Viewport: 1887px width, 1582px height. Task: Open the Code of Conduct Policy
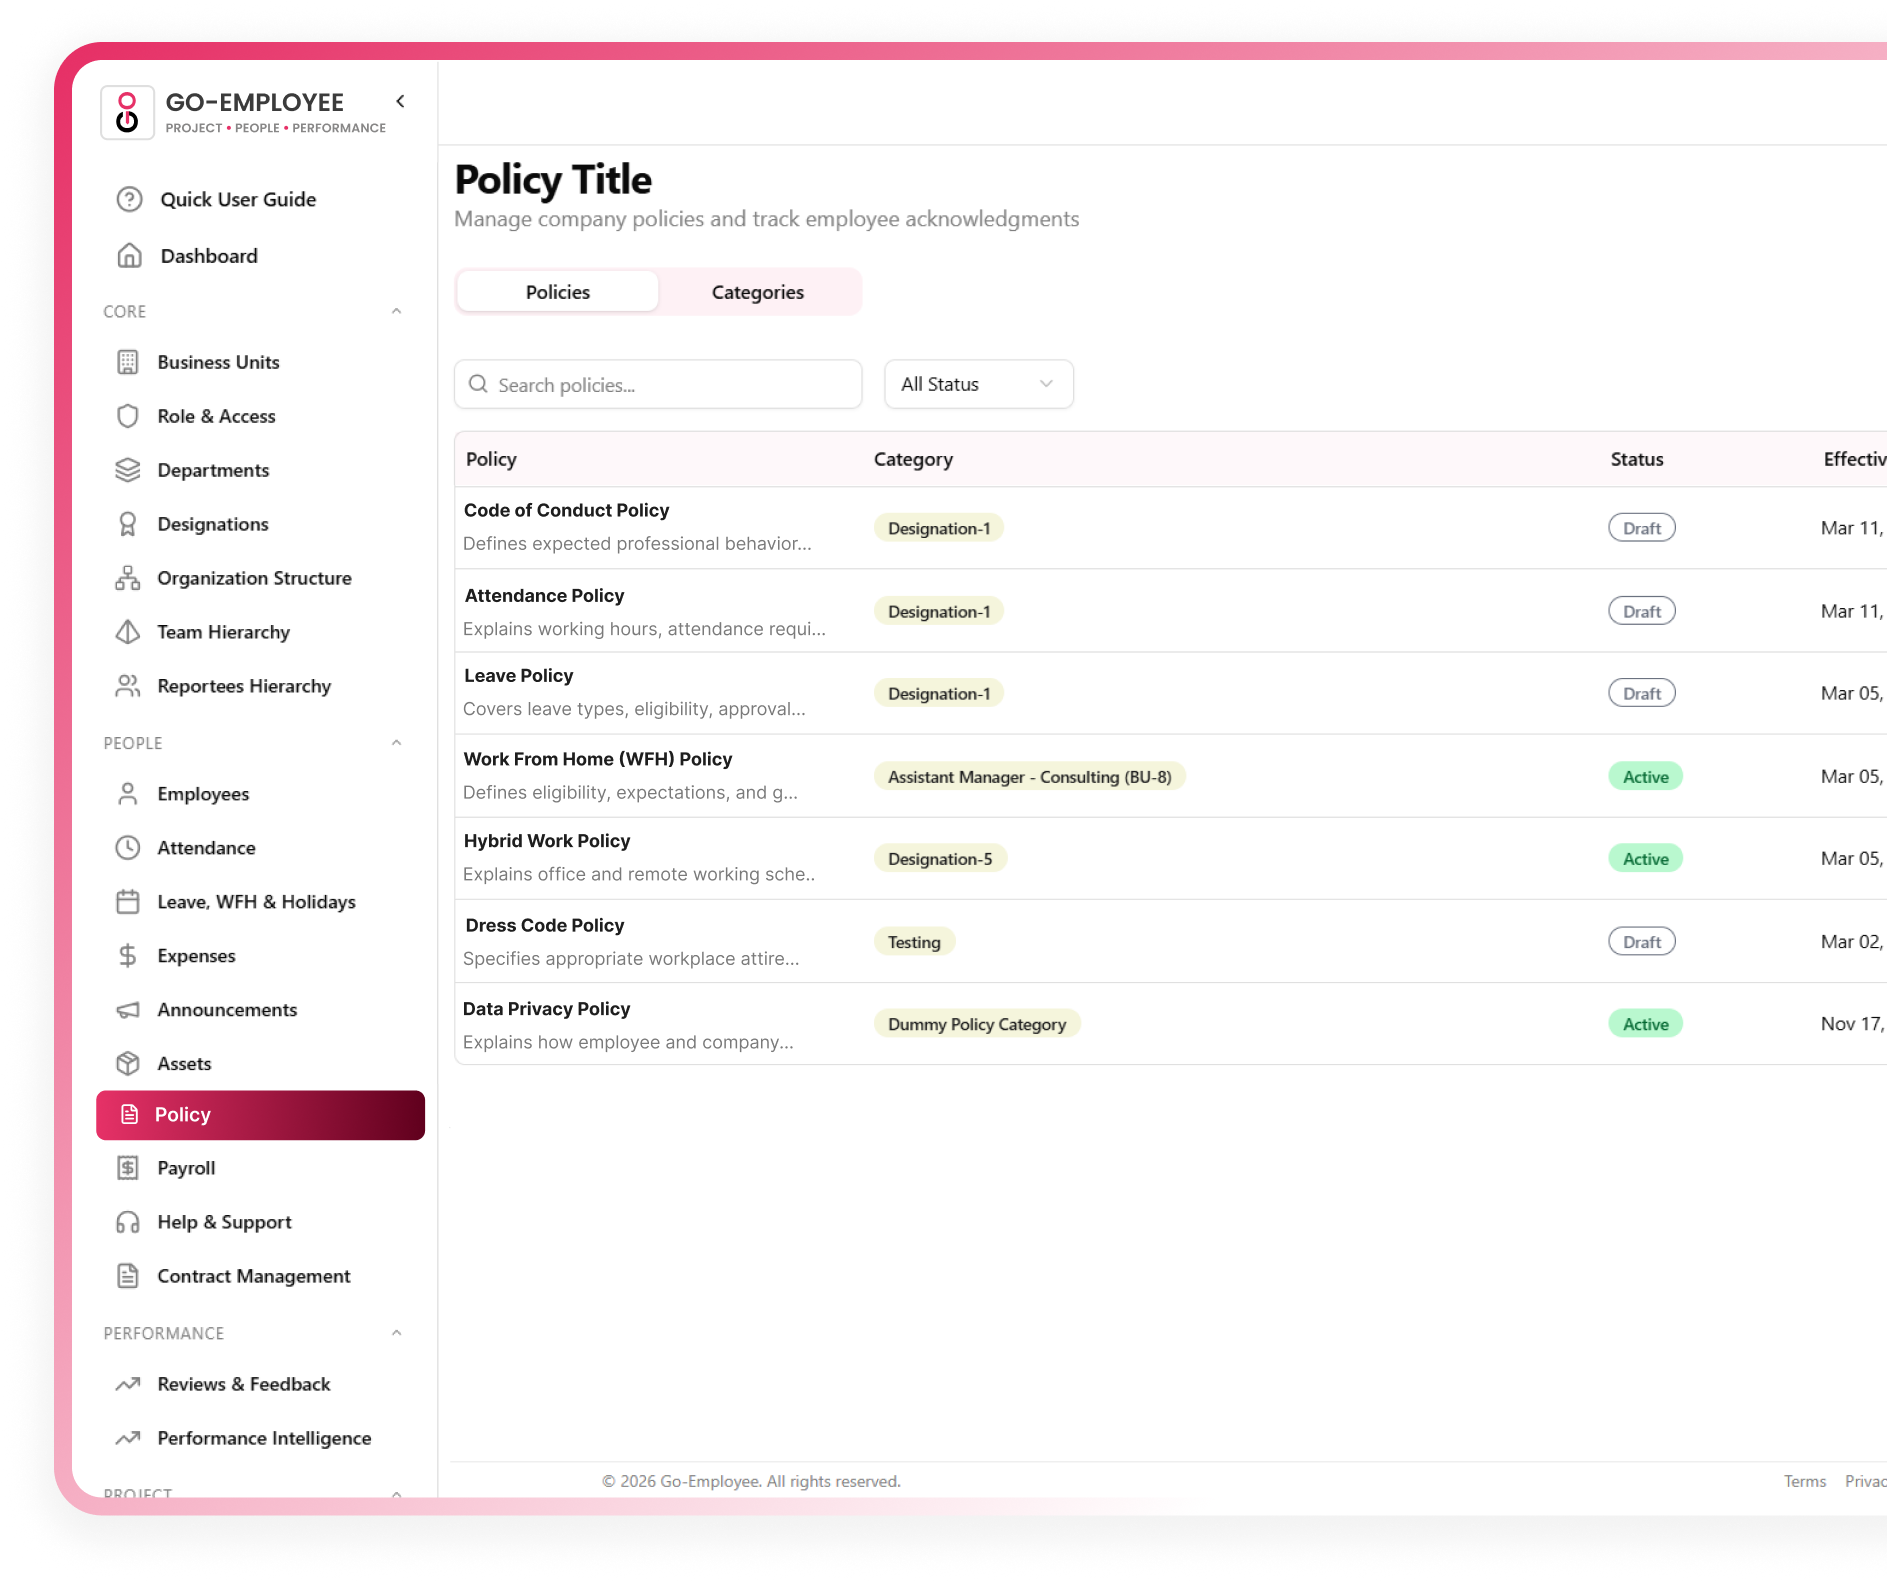[566, 510]
